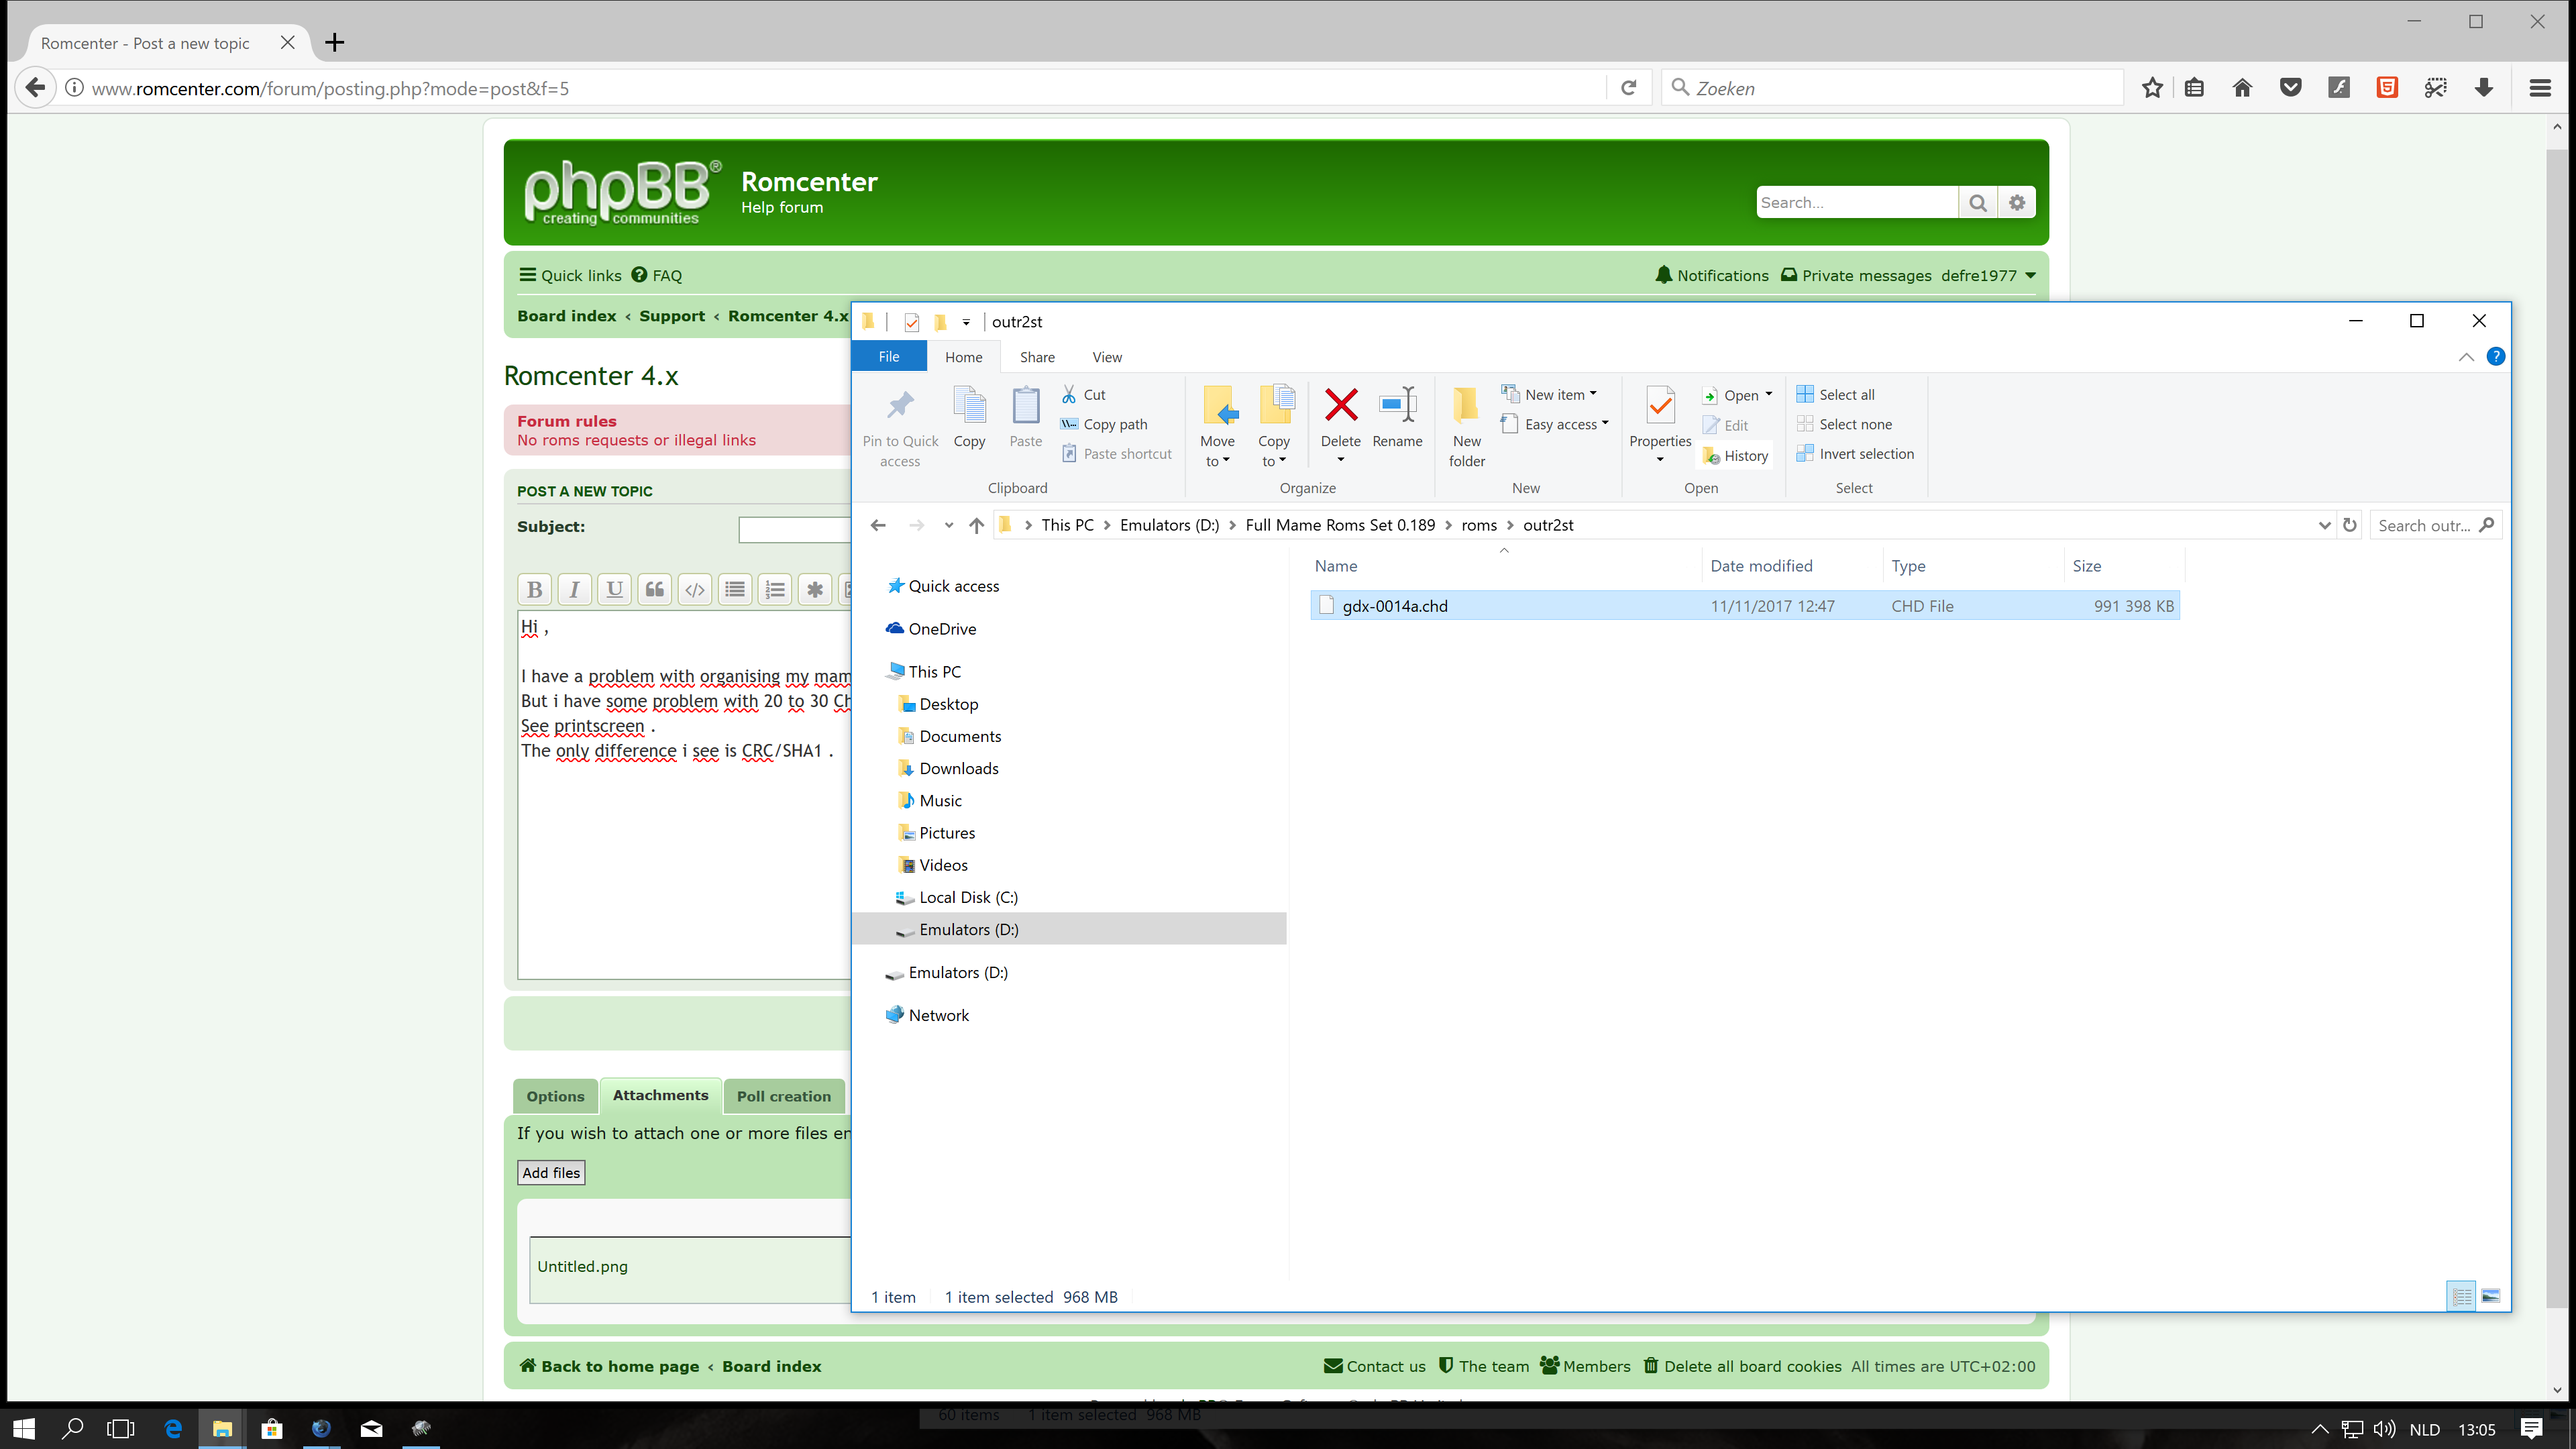Click the Cut icon in Explorer ribbon
2576x1449 pixels.
click(1069, 395)
